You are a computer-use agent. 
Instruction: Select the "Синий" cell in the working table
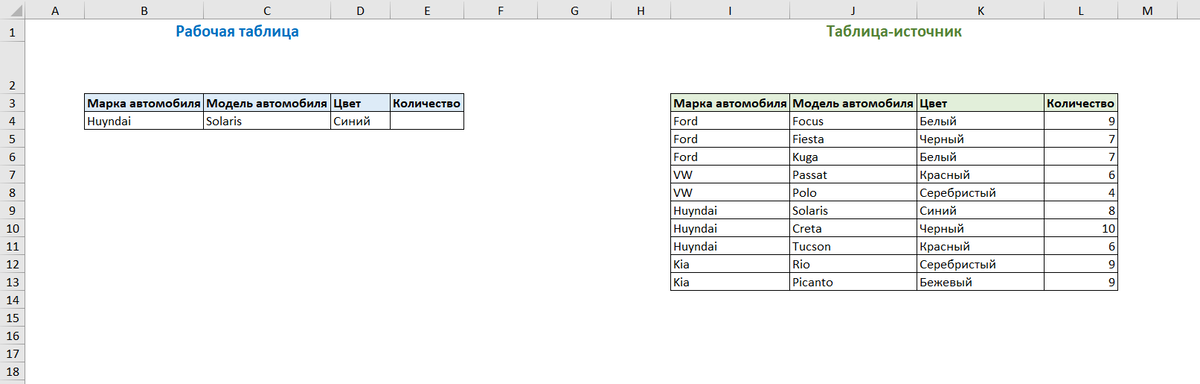click(x=360, y=121)
